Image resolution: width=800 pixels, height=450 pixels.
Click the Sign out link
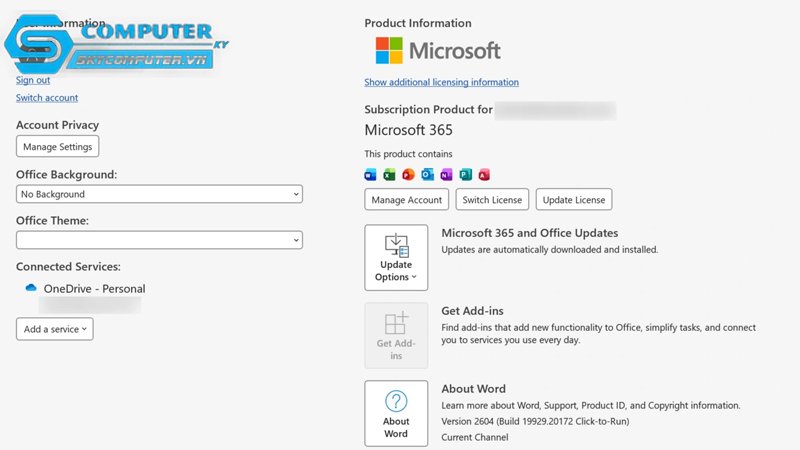coord(33,80)
